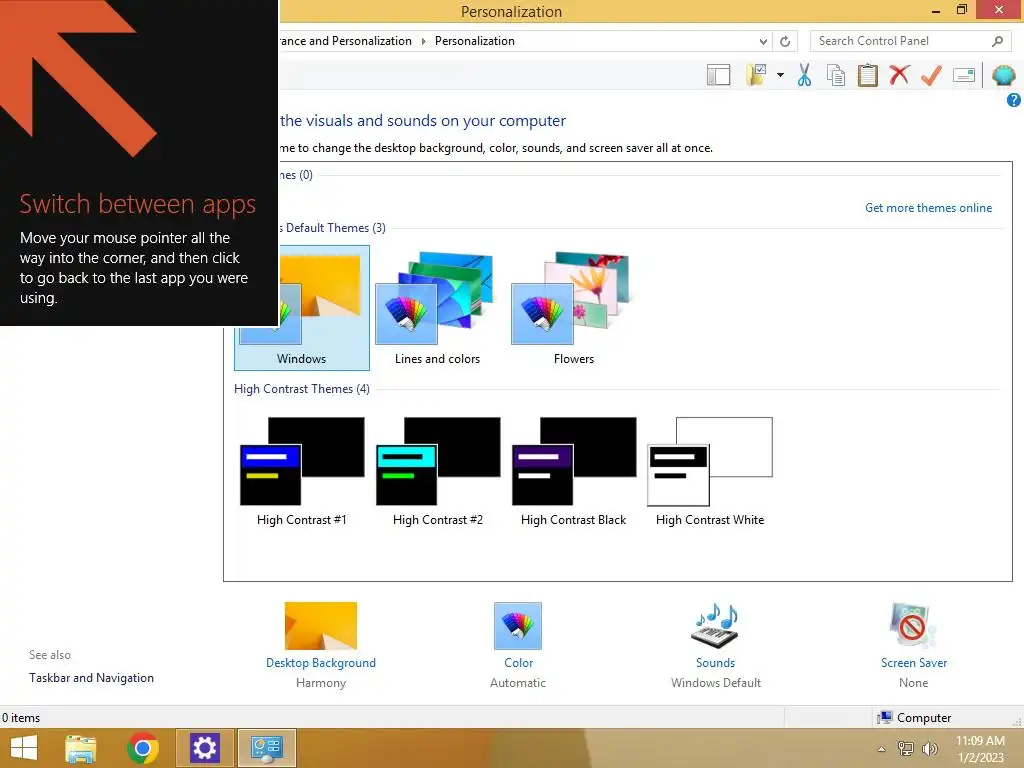
Task: Apply the High Contrast White theme
Action: click(x=710, y=472)
